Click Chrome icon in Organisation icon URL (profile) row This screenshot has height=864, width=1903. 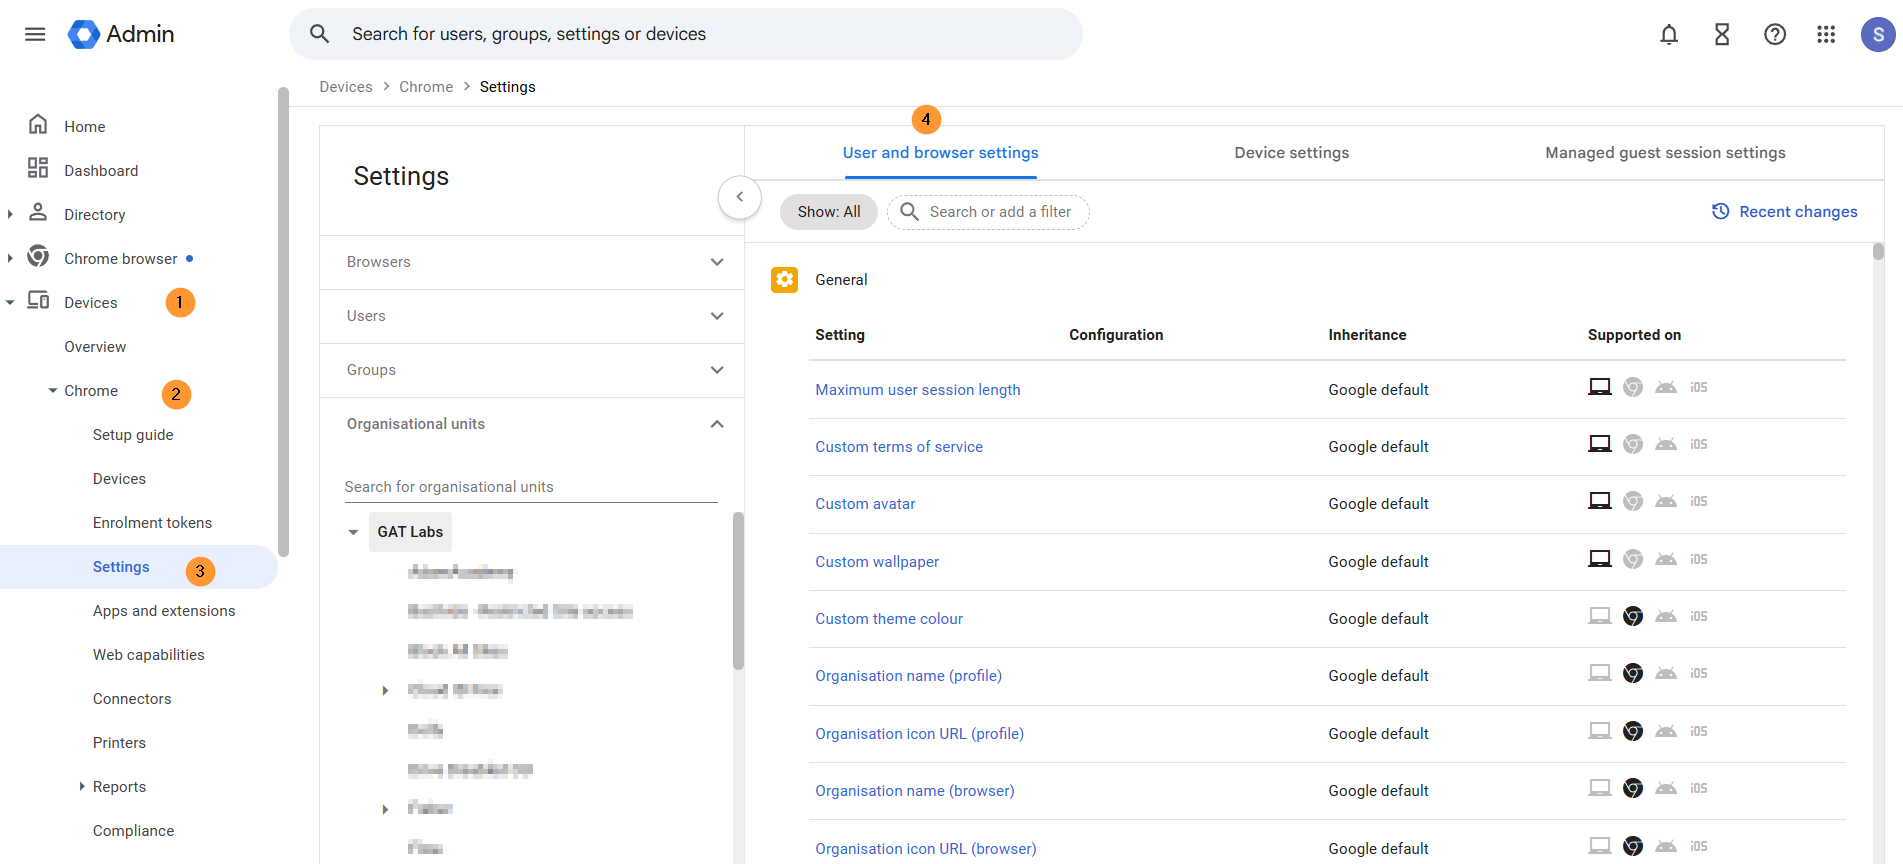point(1633,731)
